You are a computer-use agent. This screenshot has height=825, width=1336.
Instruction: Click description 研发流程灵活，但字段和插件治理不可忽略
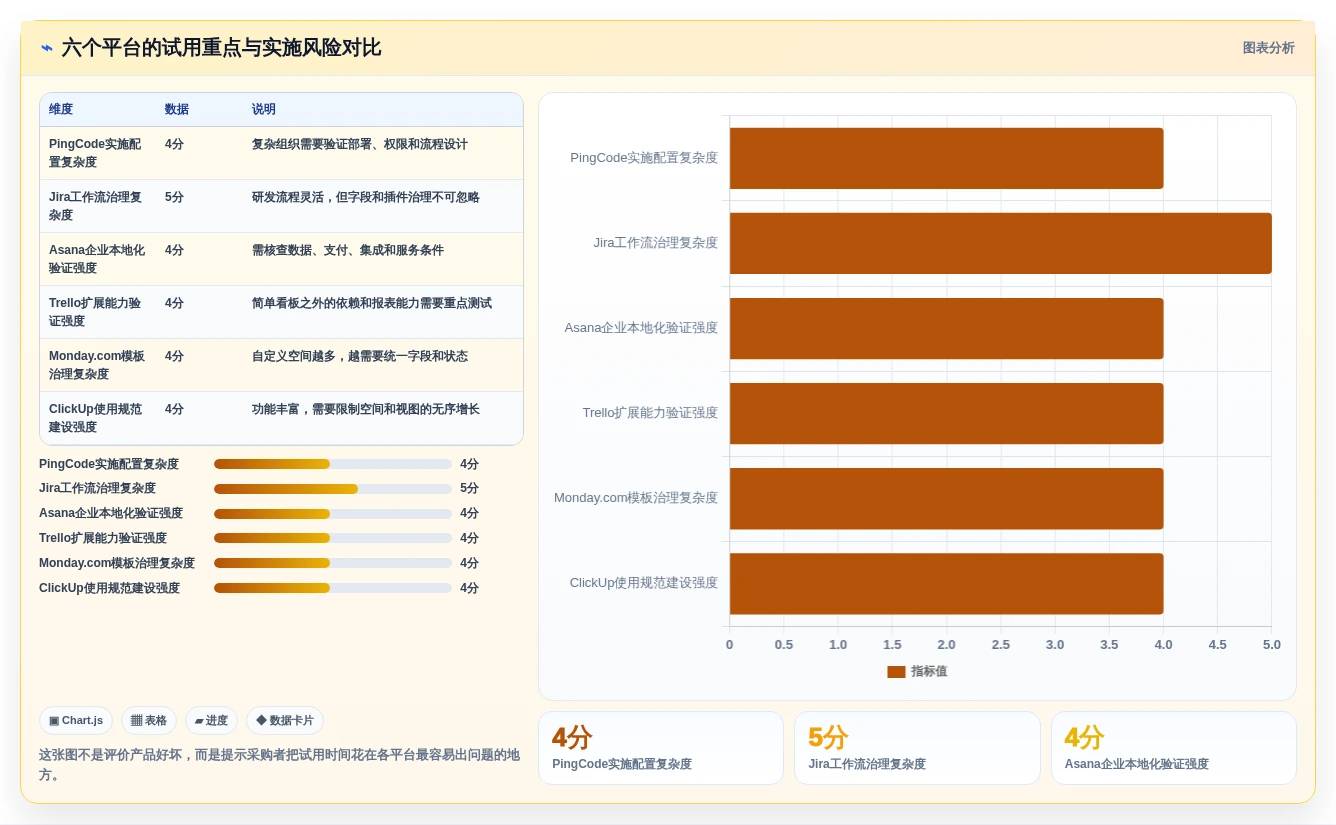[x=366, y=197]
